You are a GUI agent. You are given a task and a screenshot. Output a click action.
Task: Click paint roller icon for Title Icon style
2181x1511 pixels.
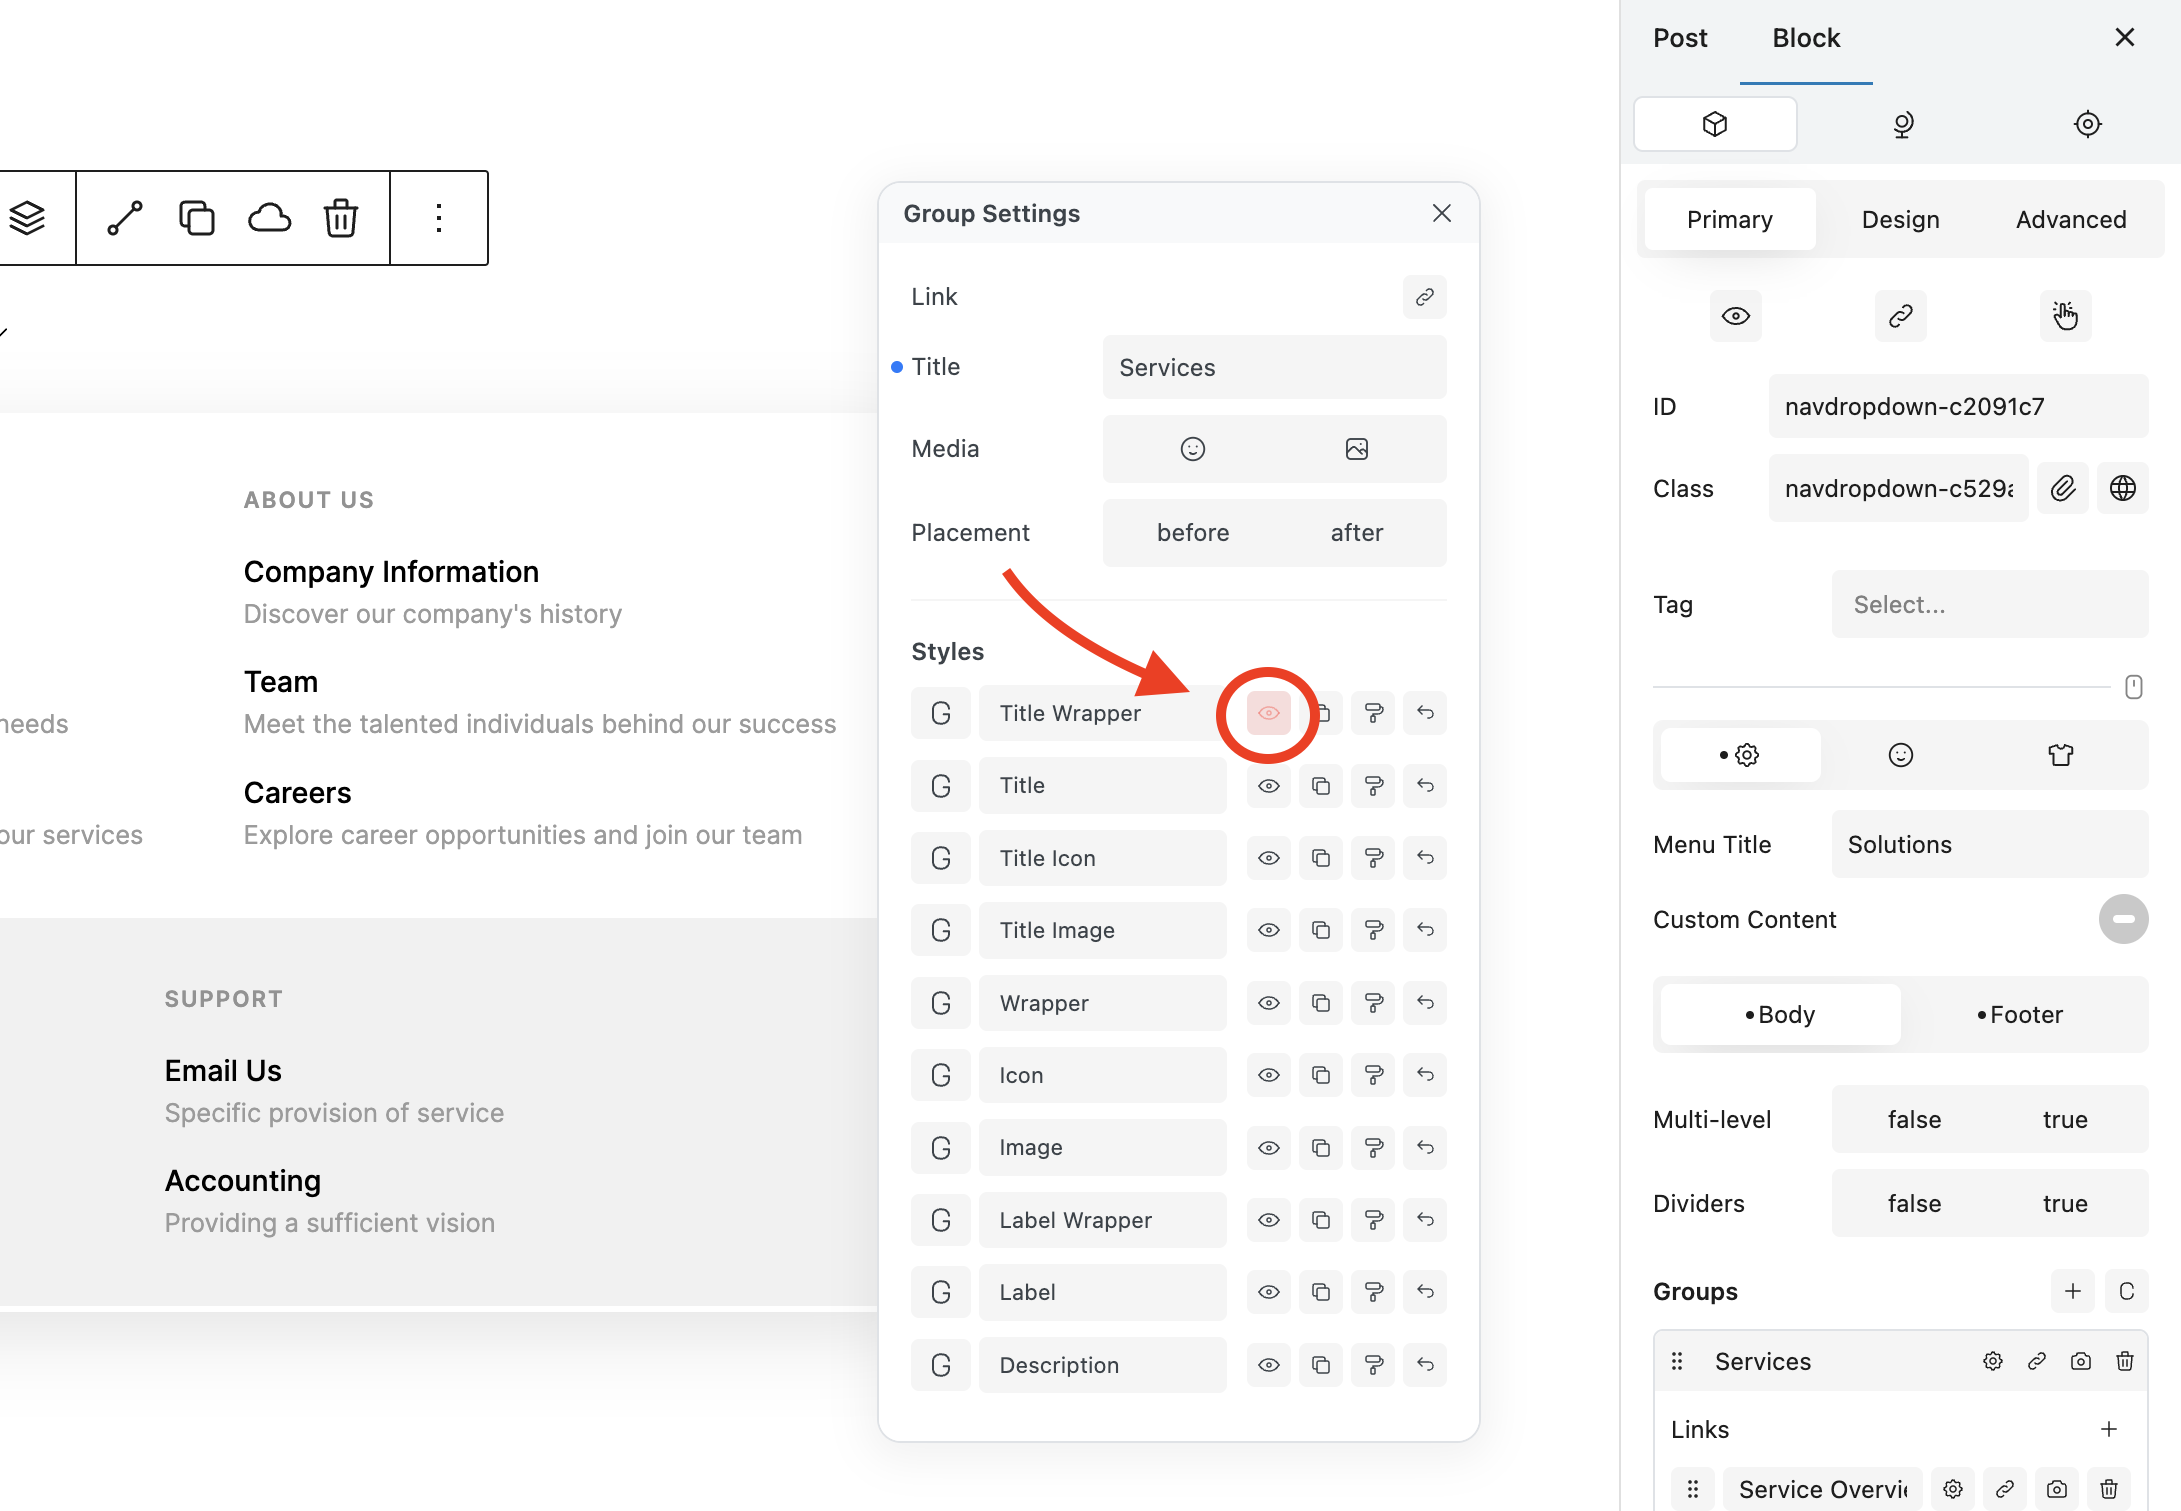click(1373, 858)
